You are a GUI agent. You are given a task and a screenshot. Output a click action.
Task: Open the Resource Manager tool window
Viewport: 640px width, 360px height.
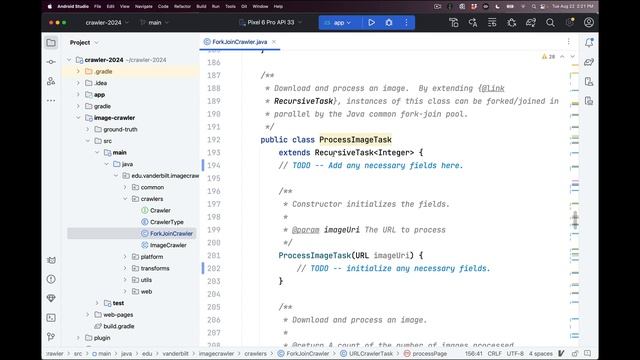(51, 81)
